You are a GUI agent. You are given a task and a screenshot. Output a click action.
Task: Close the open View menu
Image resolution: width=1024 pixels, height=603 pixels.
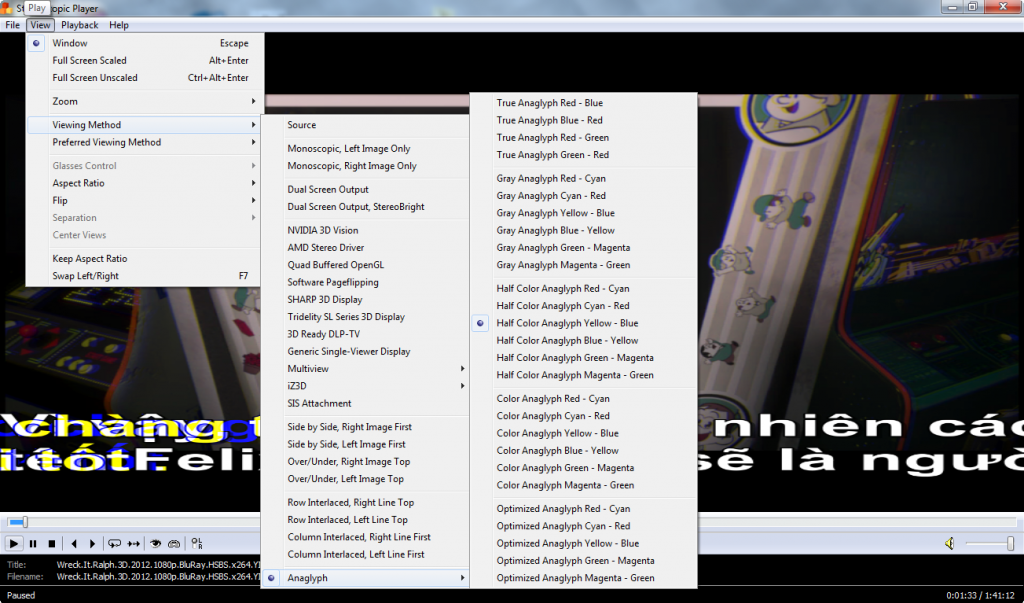click(x=40, y=25)
